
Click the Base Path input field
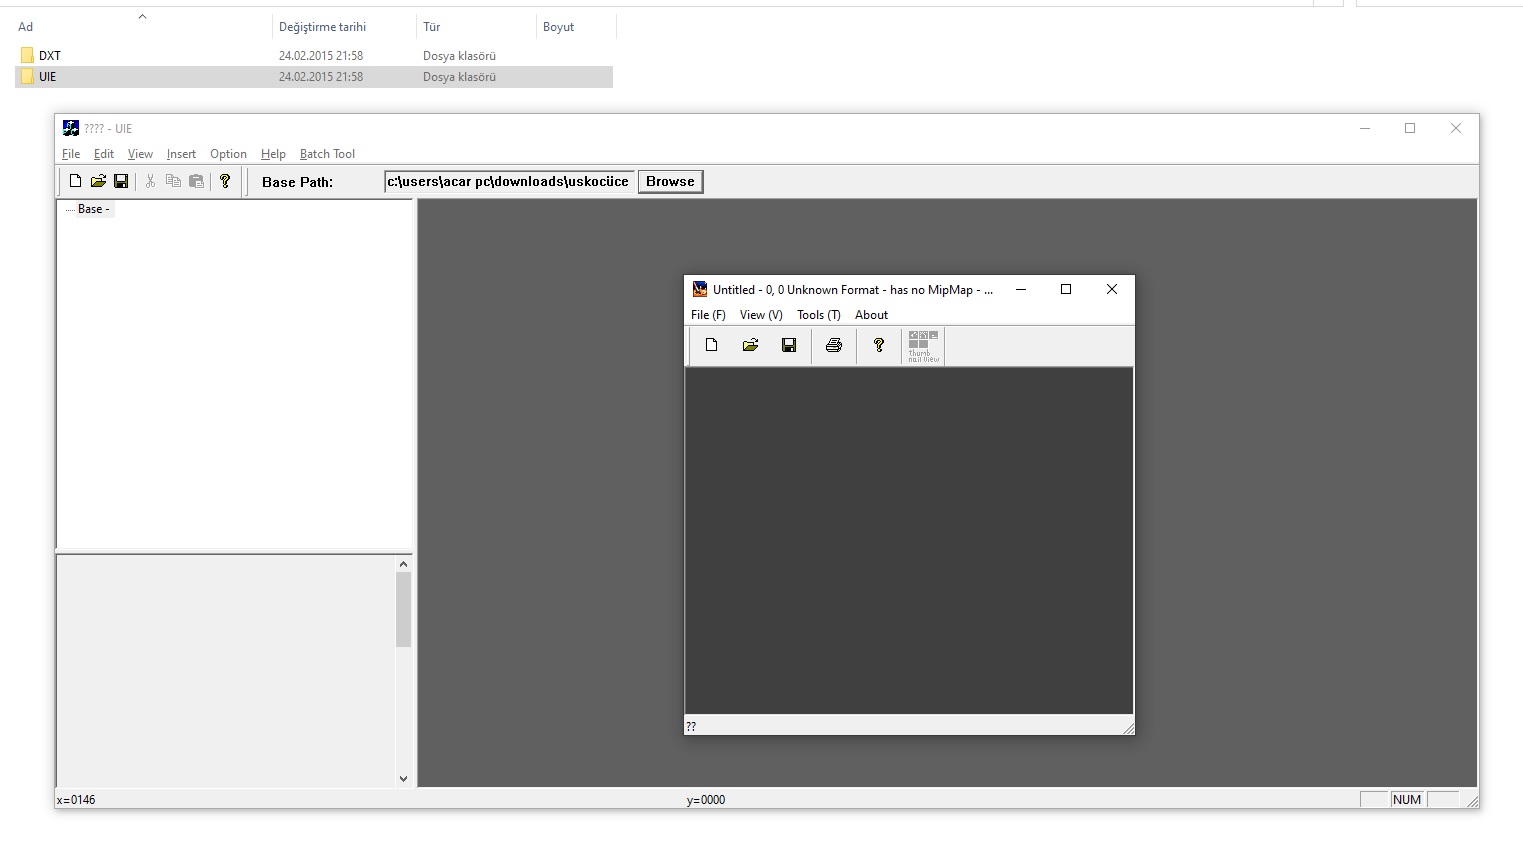coord(509,181)
